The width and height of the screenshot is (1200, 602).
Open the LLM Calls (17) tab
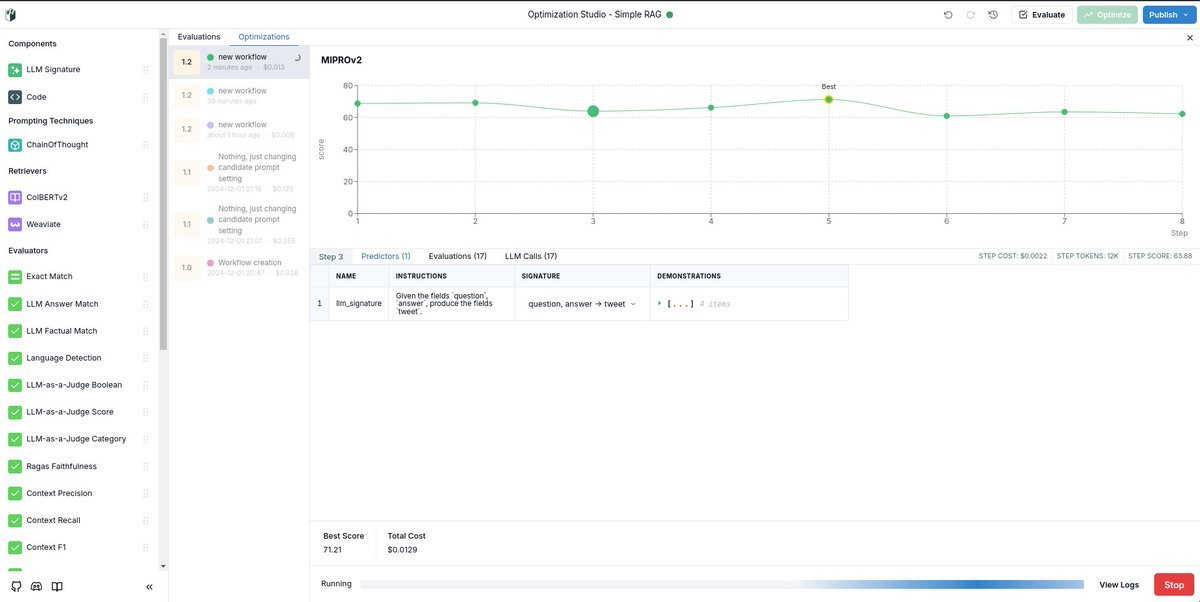(531, 257)
